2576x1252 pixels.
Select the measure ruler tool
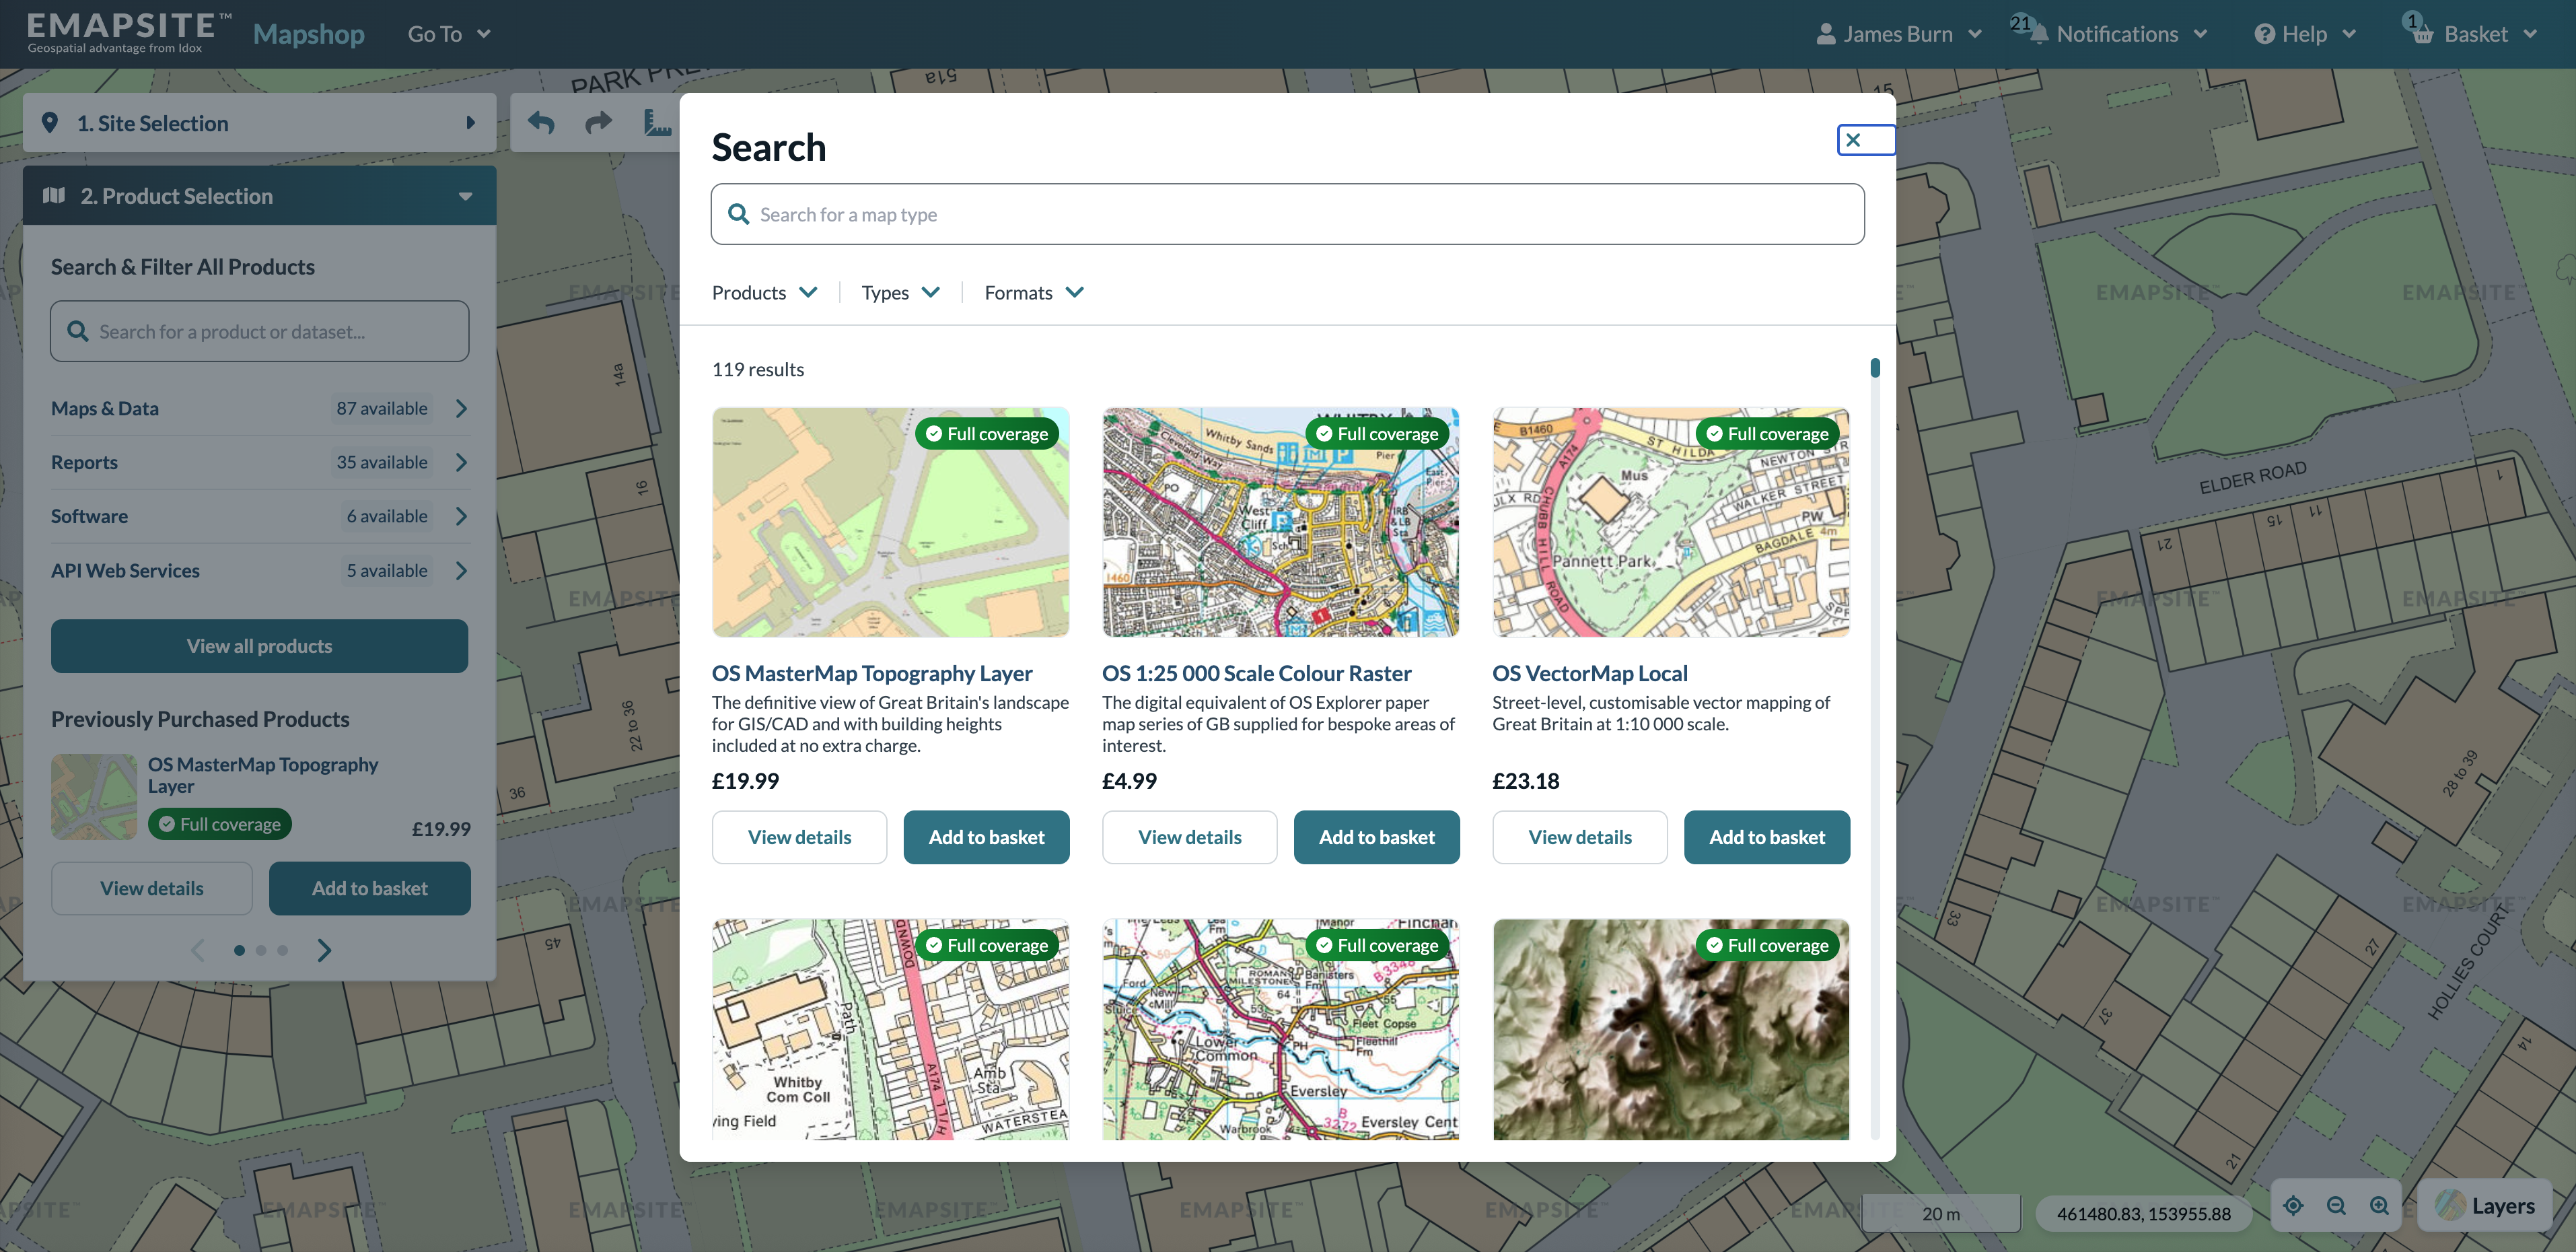[x=657, y=123]
